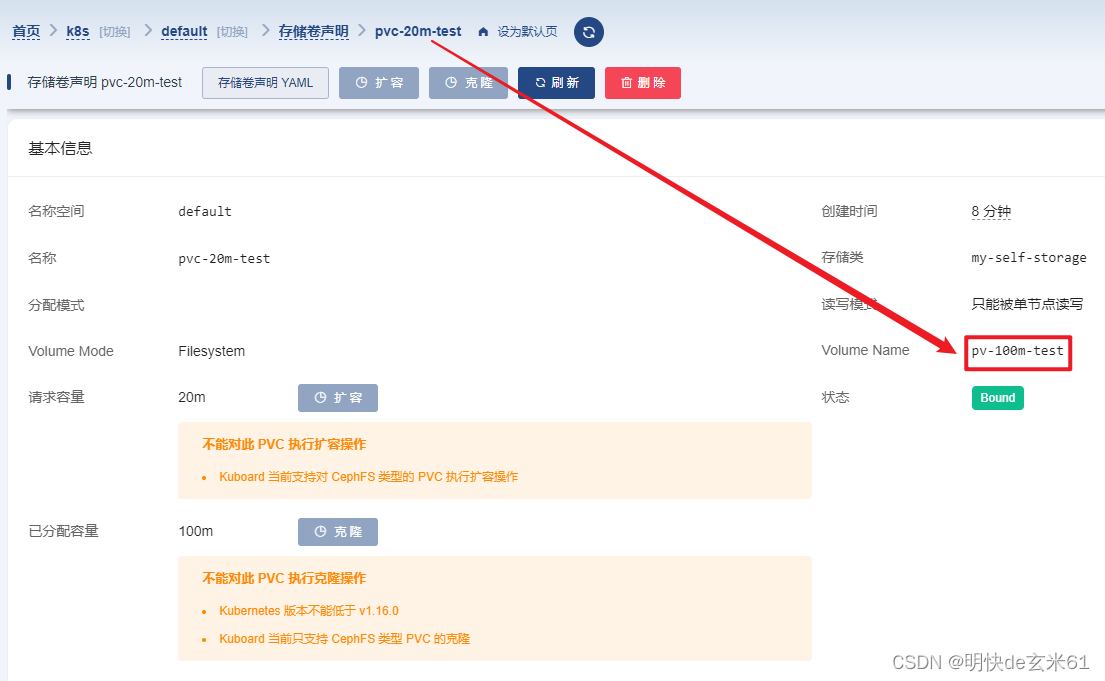
Task: Click the top toolbar 克隆 button
Action: coord(469,83)
